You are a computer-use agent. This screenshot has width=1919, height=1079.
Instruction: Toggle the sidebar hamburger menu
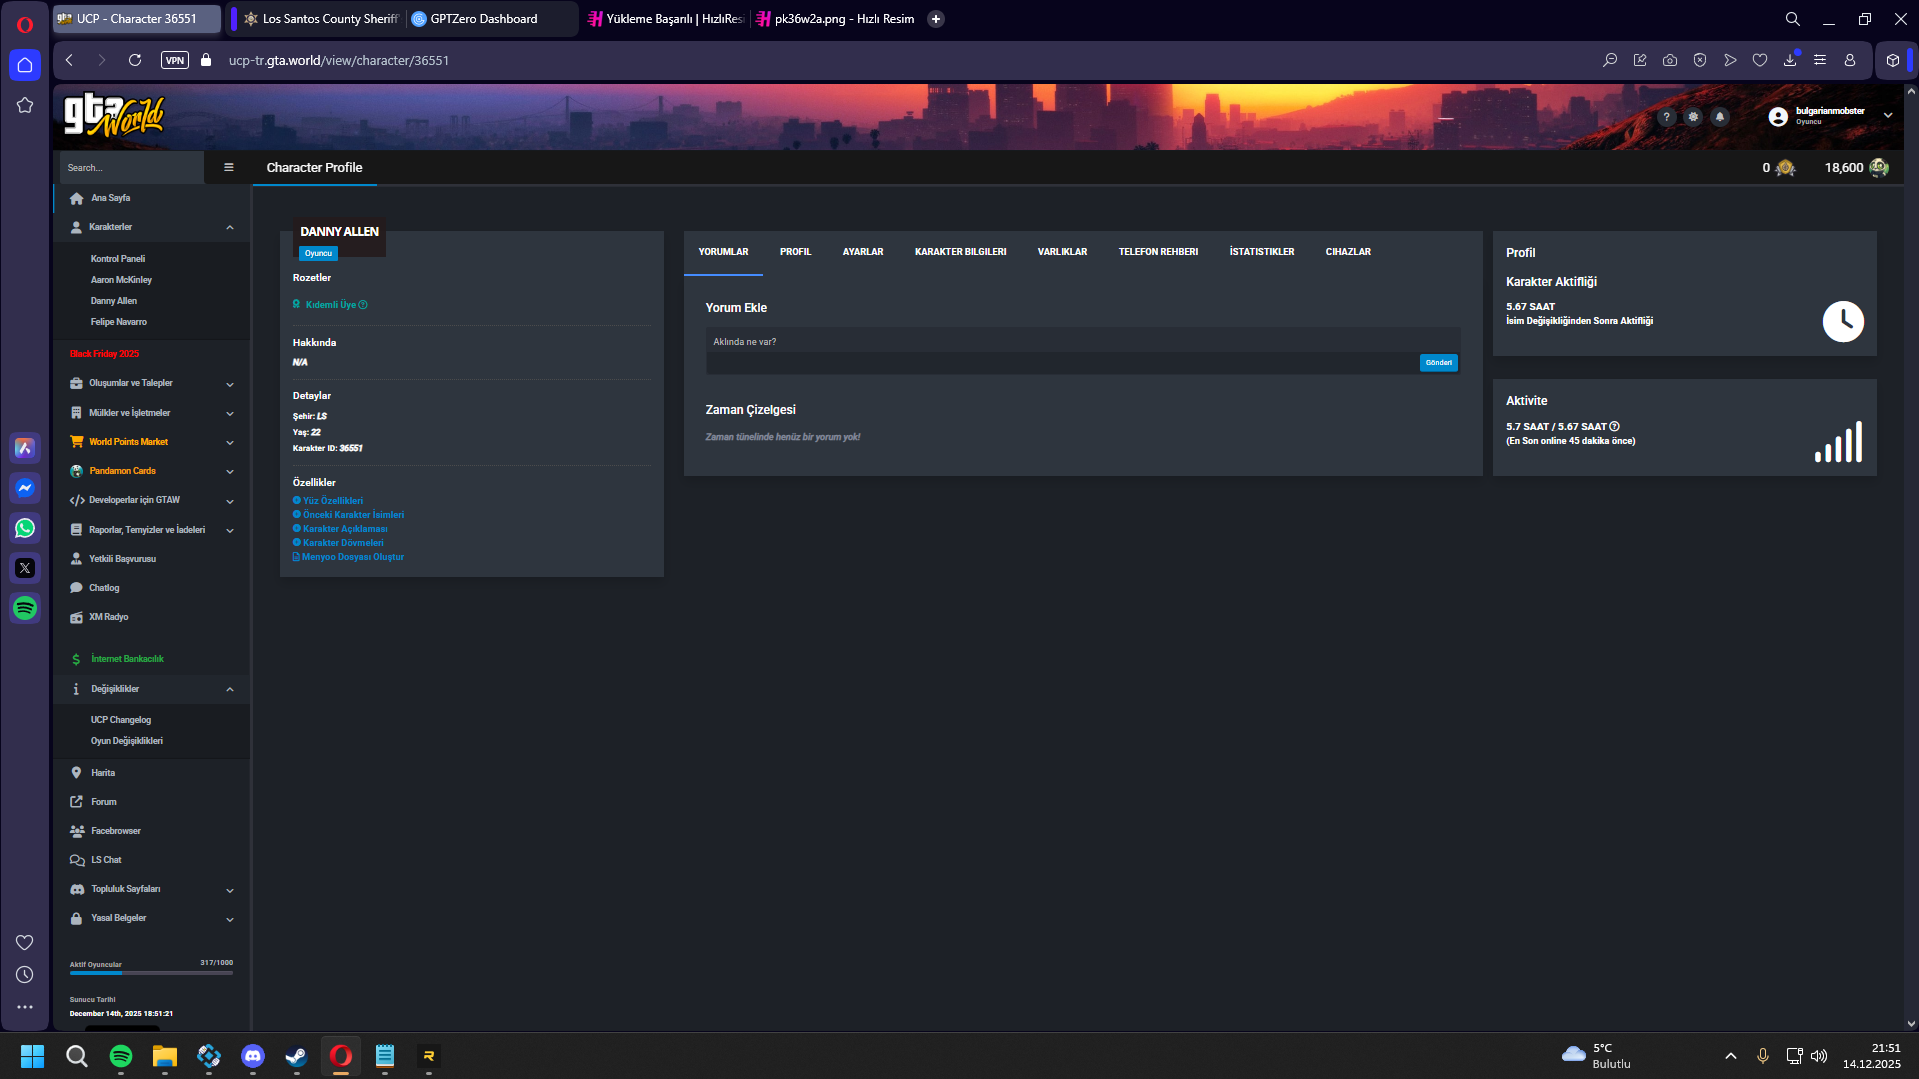coord(229,167)
